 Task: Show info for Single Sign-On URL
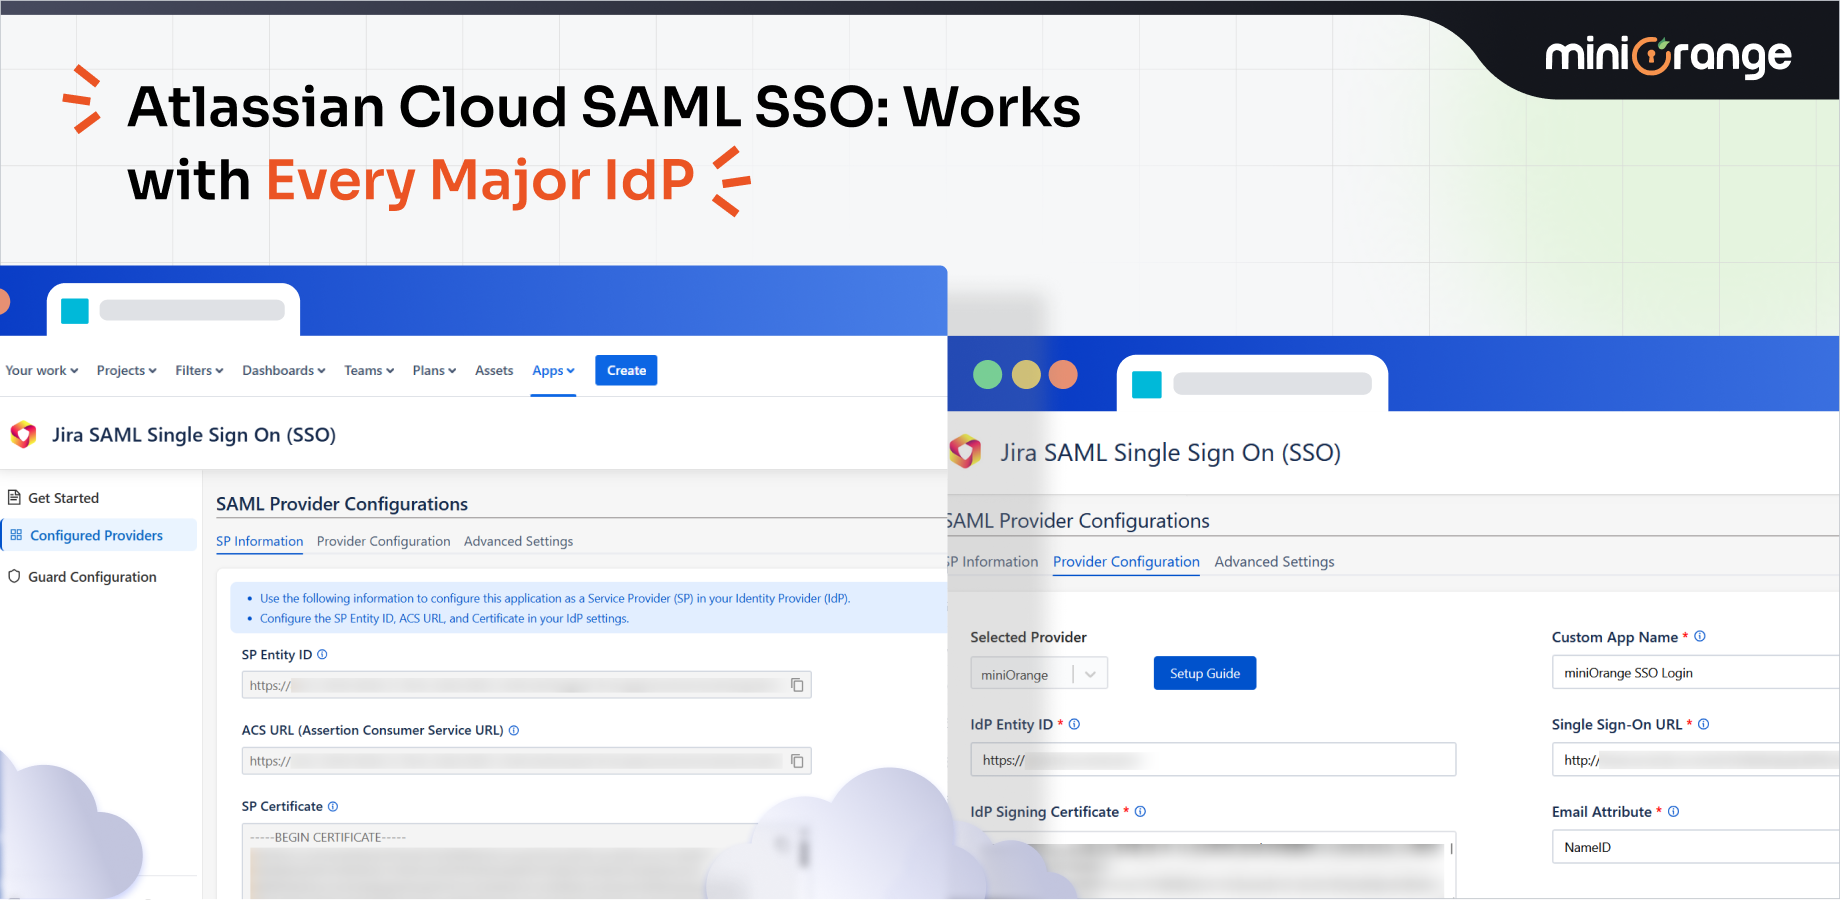click(1704, 724)
